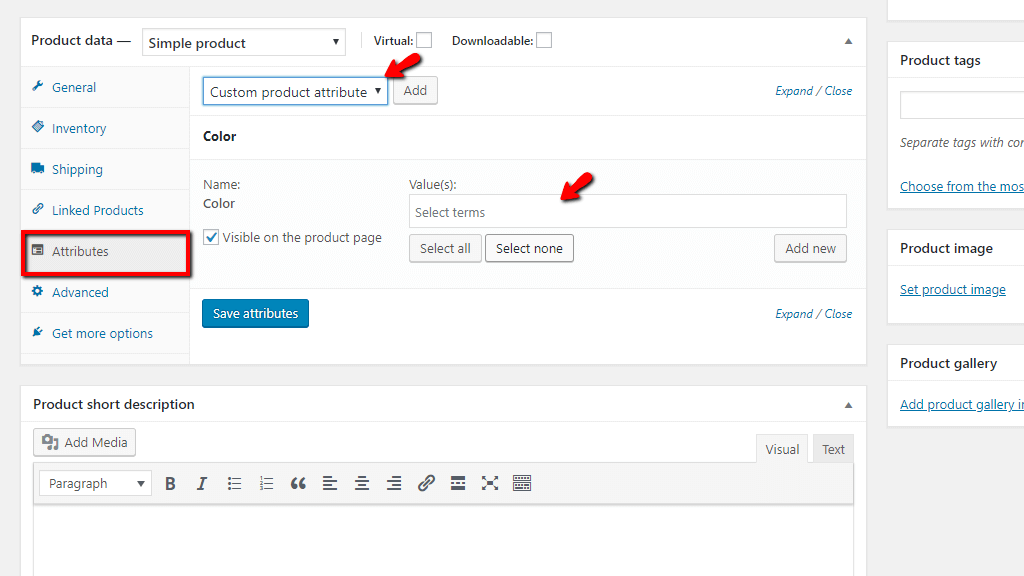The height and width of the screenshot is (576, 1024).
Task: Enable the Virtual checkbox
Action: pos(424,40)
